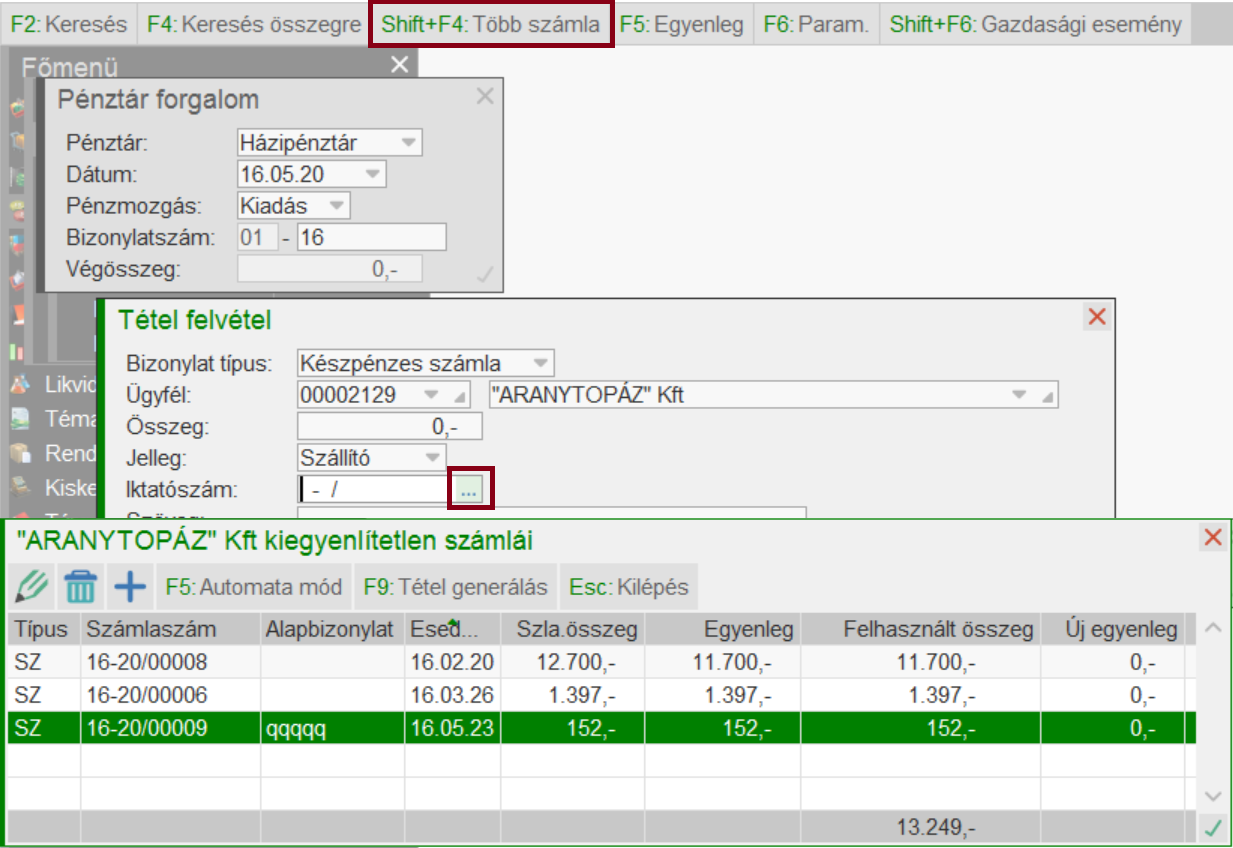Click the Végösszeg amount field
This screenshot has width=1233, height=848.
point(329,269)
